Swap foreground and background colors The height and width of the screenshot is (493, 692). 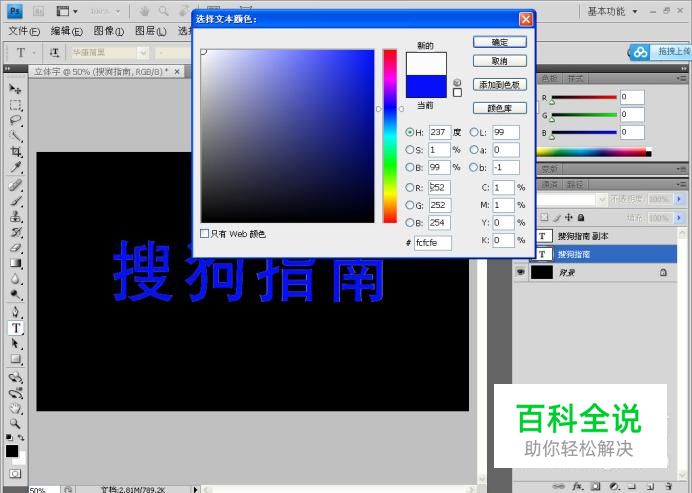(21, 437)
